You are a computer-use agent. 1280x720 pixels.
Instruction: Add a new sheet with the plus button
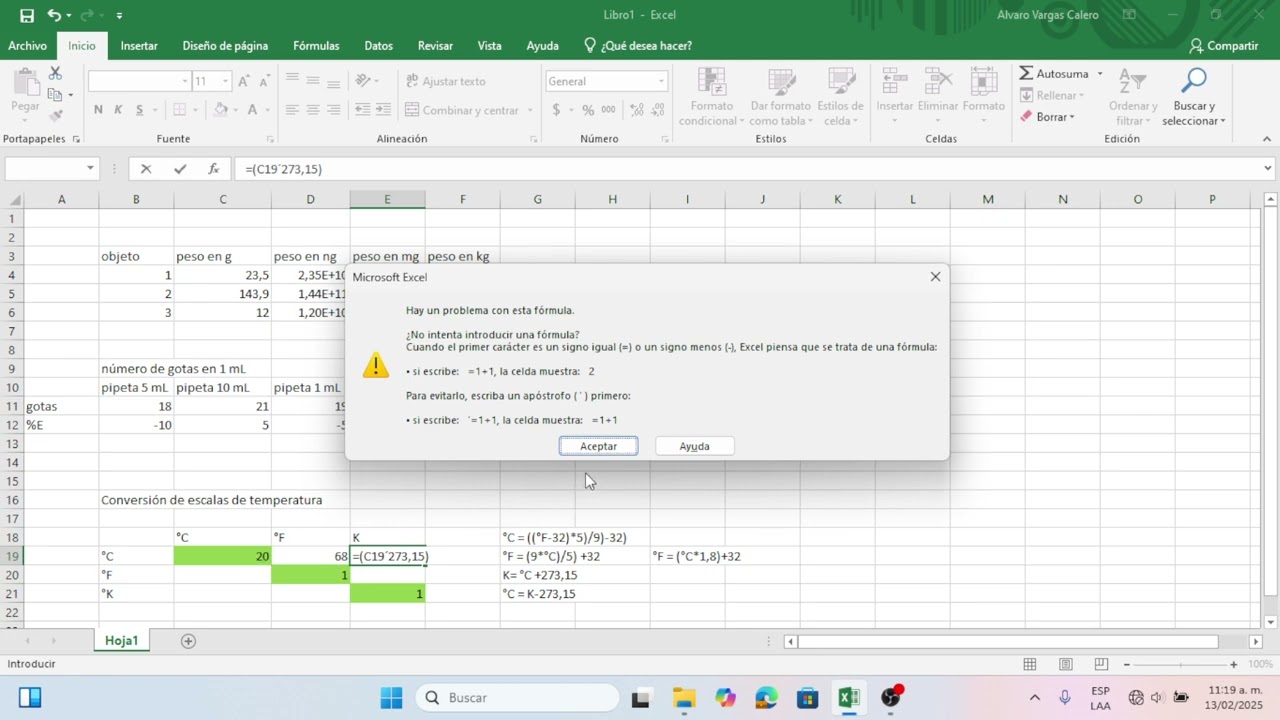(188, 641)
